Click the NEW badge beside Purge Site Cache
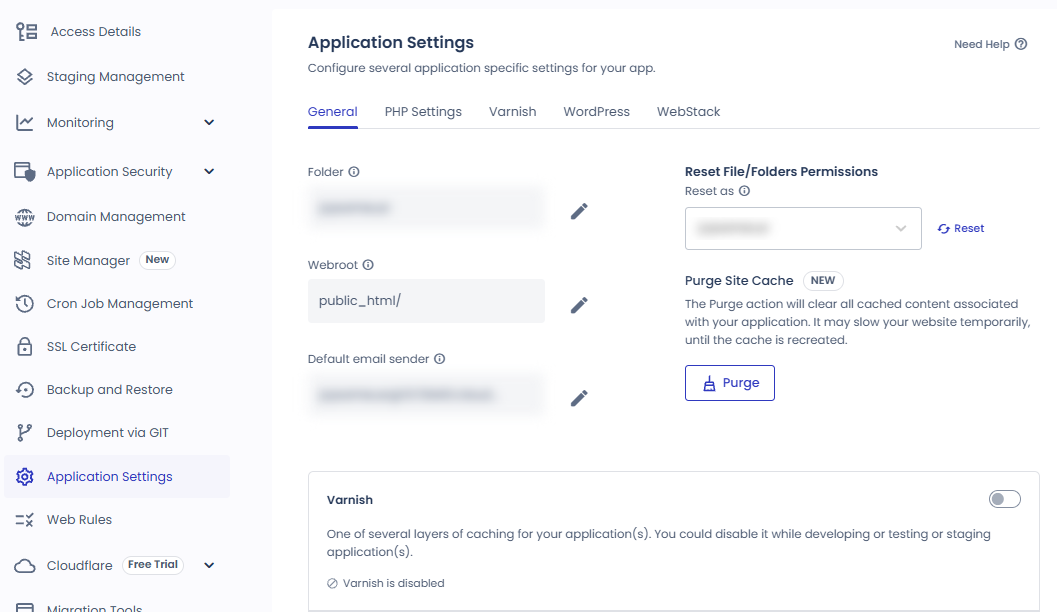 [x=822, y=280]
